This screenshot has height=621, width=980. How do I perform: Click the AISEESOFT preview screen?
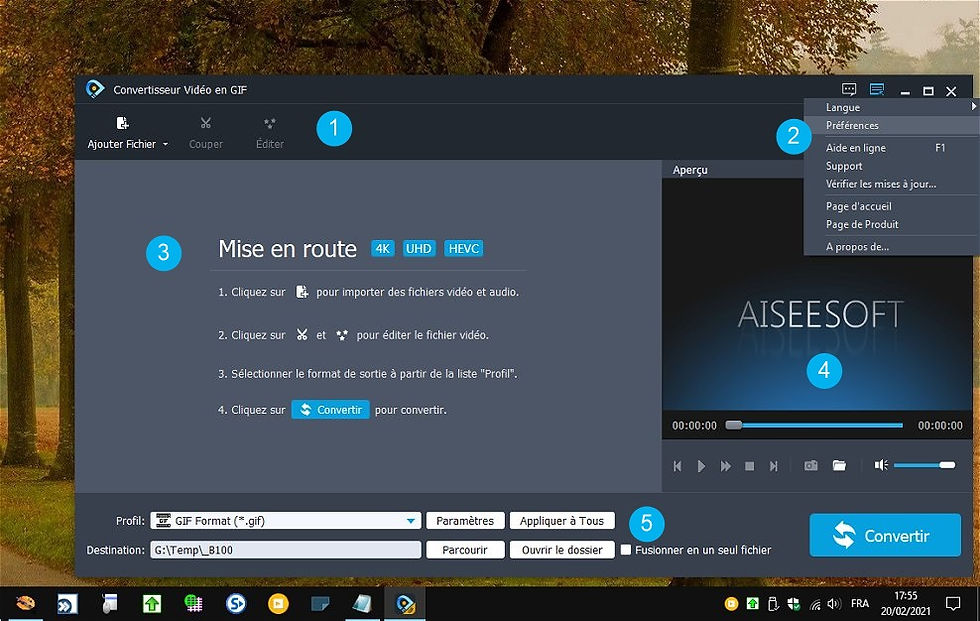coord(817,295)
